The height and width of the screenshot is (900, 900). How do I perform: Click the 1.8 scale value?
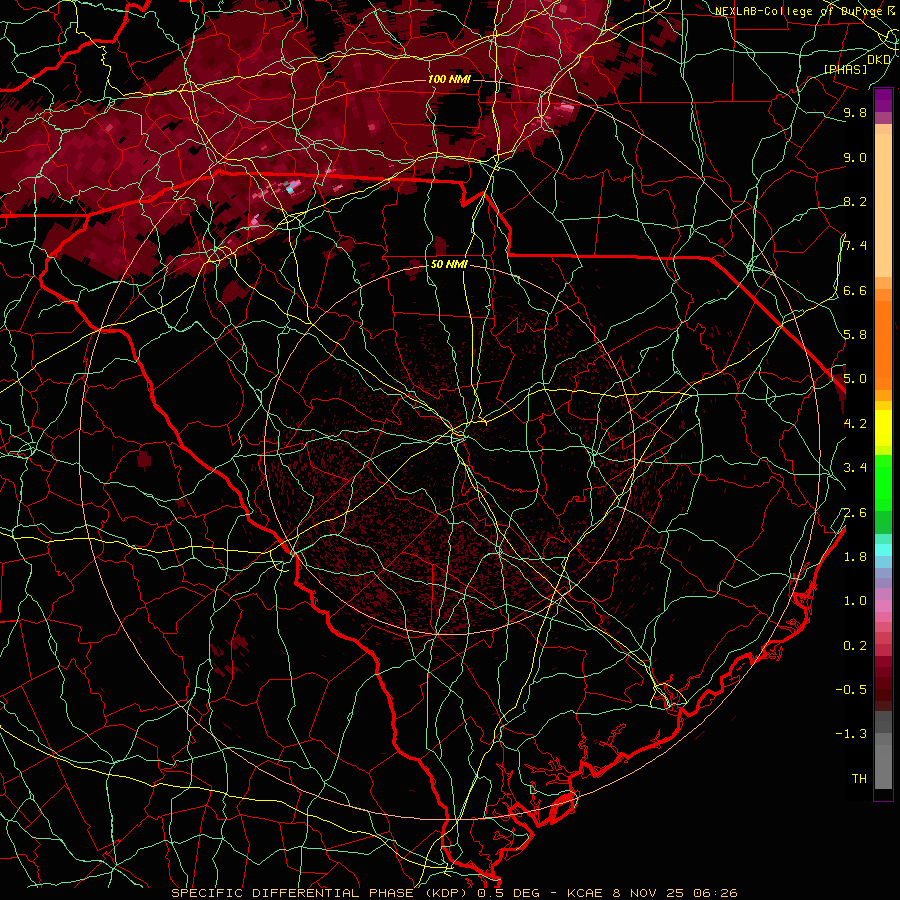tap(855, 556)
